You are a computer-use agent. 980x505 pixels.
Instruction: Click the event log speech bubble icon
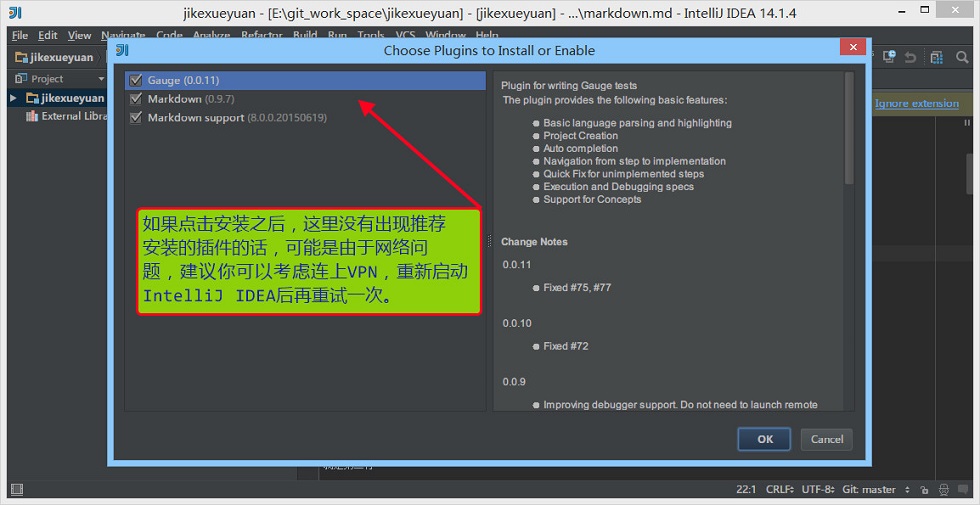point(964,490)
